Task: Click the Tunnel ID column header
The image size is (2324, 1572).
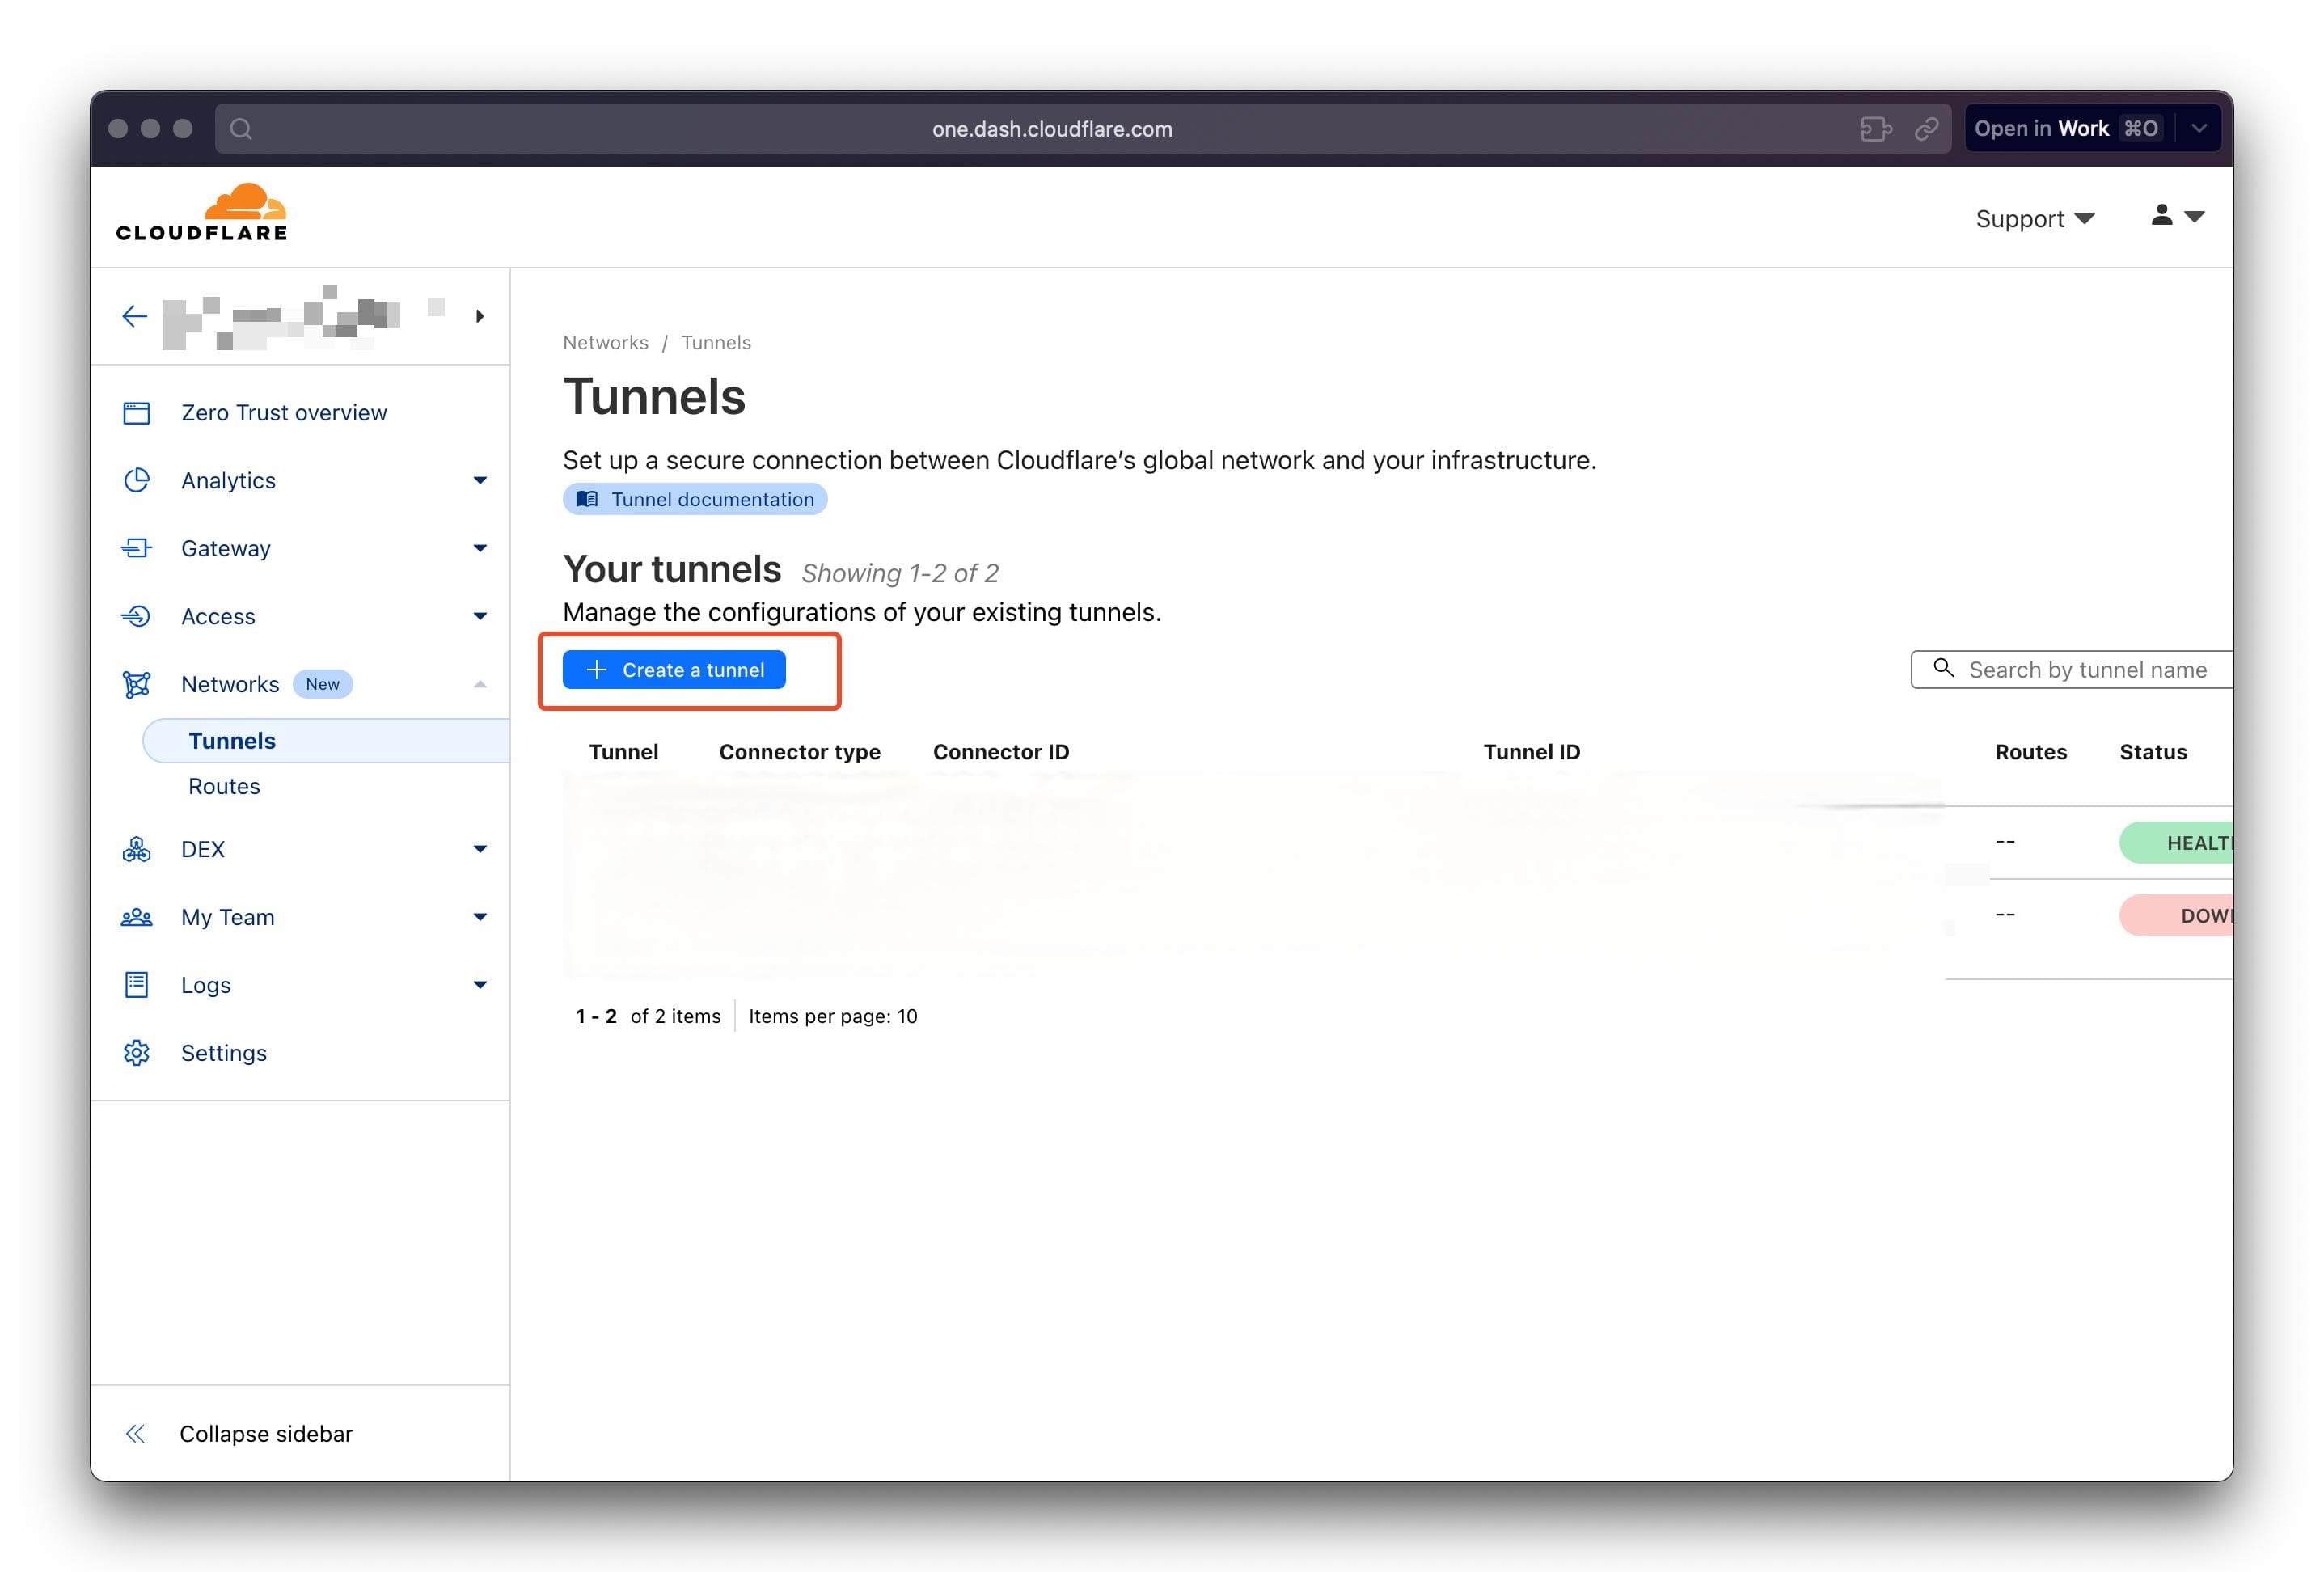Action: (x=1531, y=753)
